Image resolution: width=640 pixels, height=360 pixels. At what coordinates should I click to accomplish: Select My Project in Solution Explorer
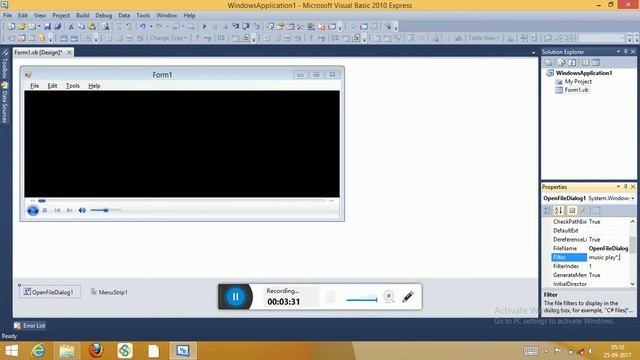coord(578,82)
